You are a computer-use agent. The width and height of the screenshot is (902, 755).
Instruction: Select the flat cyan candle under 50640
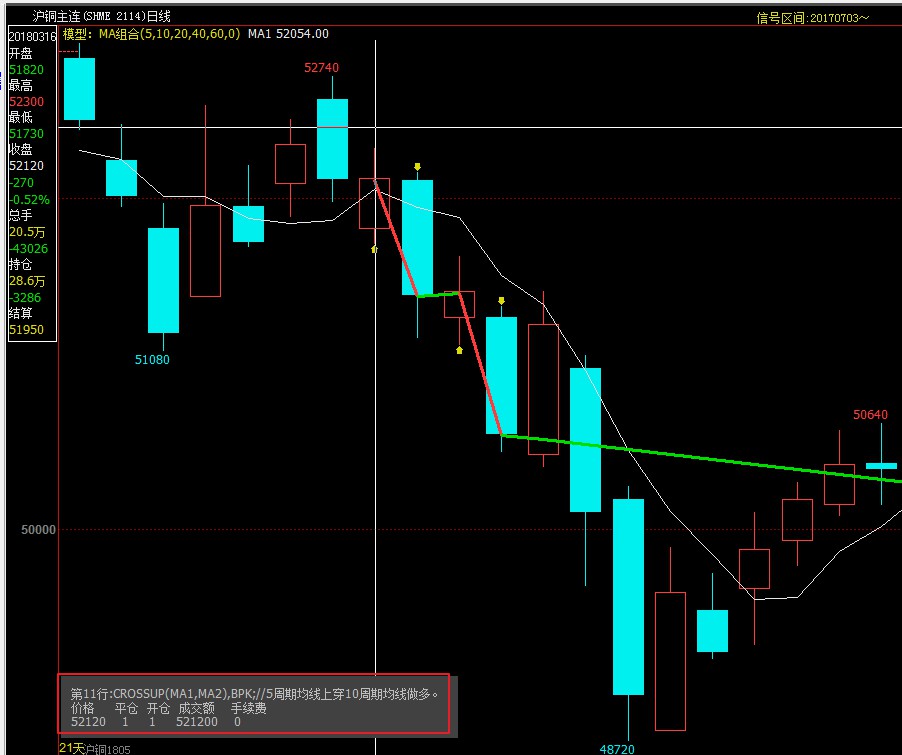click(x=881, y=466)
